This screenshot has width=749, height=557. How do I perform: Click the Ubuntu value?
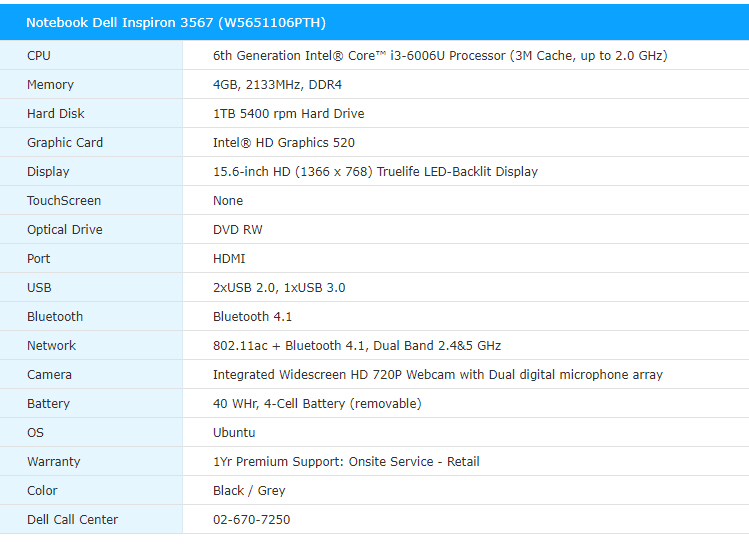(234, 433)
